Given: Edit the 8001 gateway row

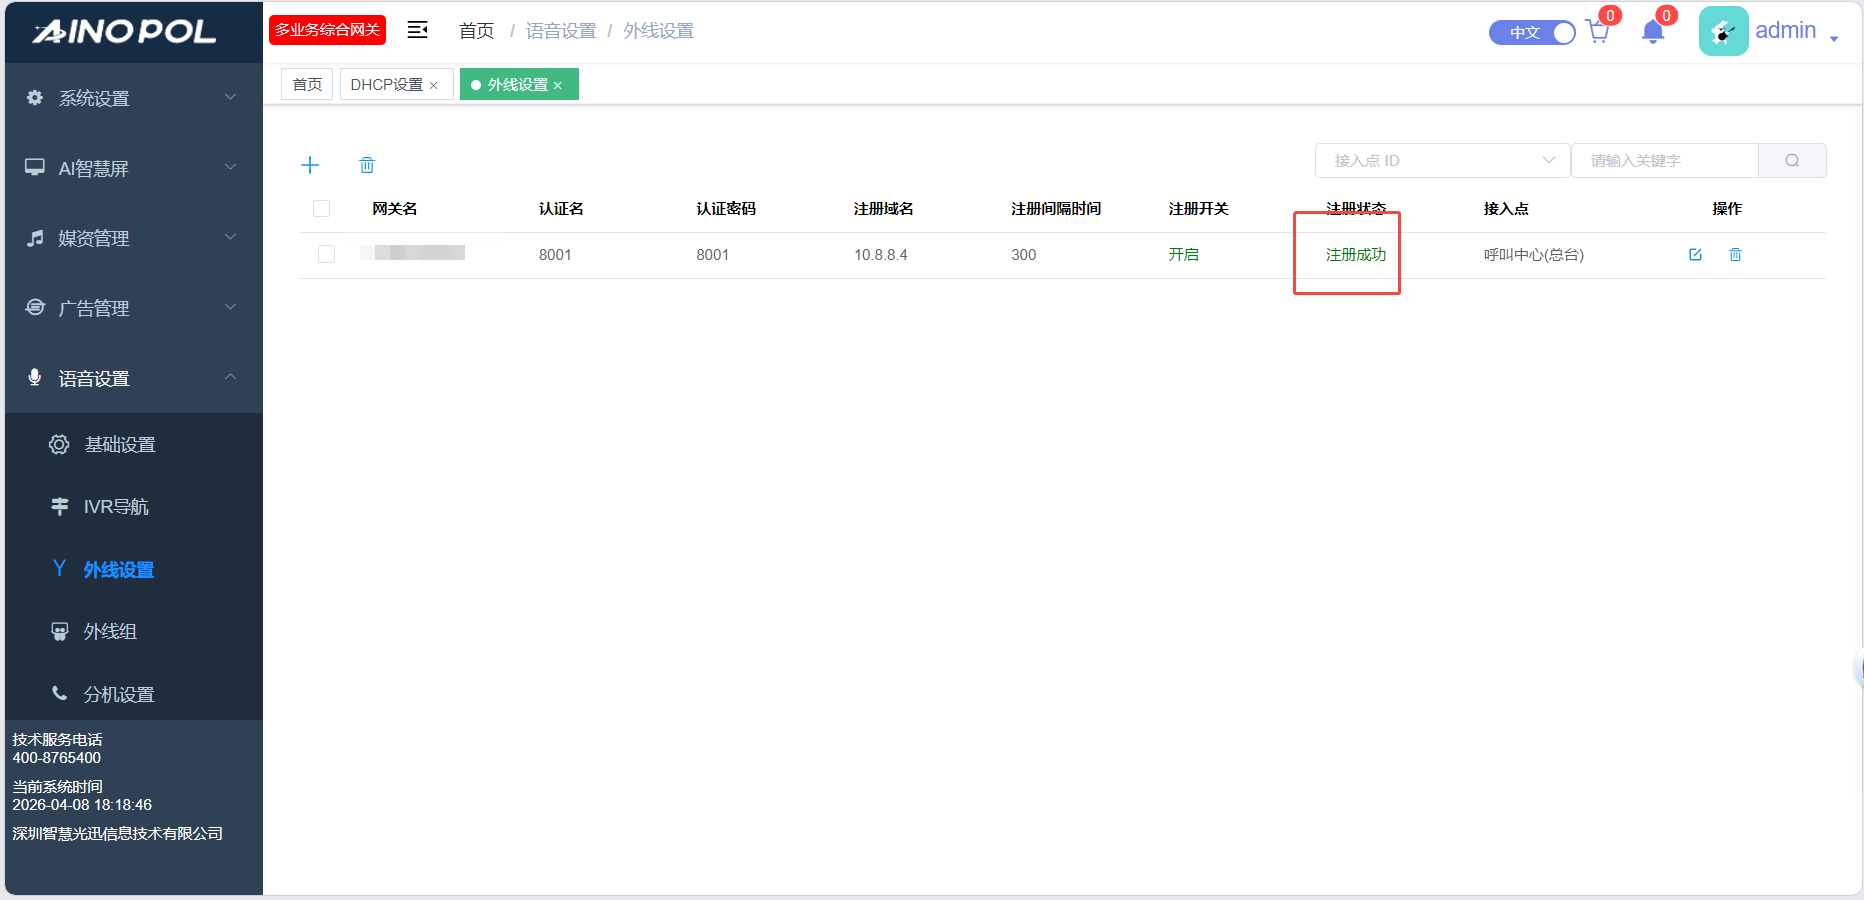Looking at the screenshot, I should (x=1695, y=255).
